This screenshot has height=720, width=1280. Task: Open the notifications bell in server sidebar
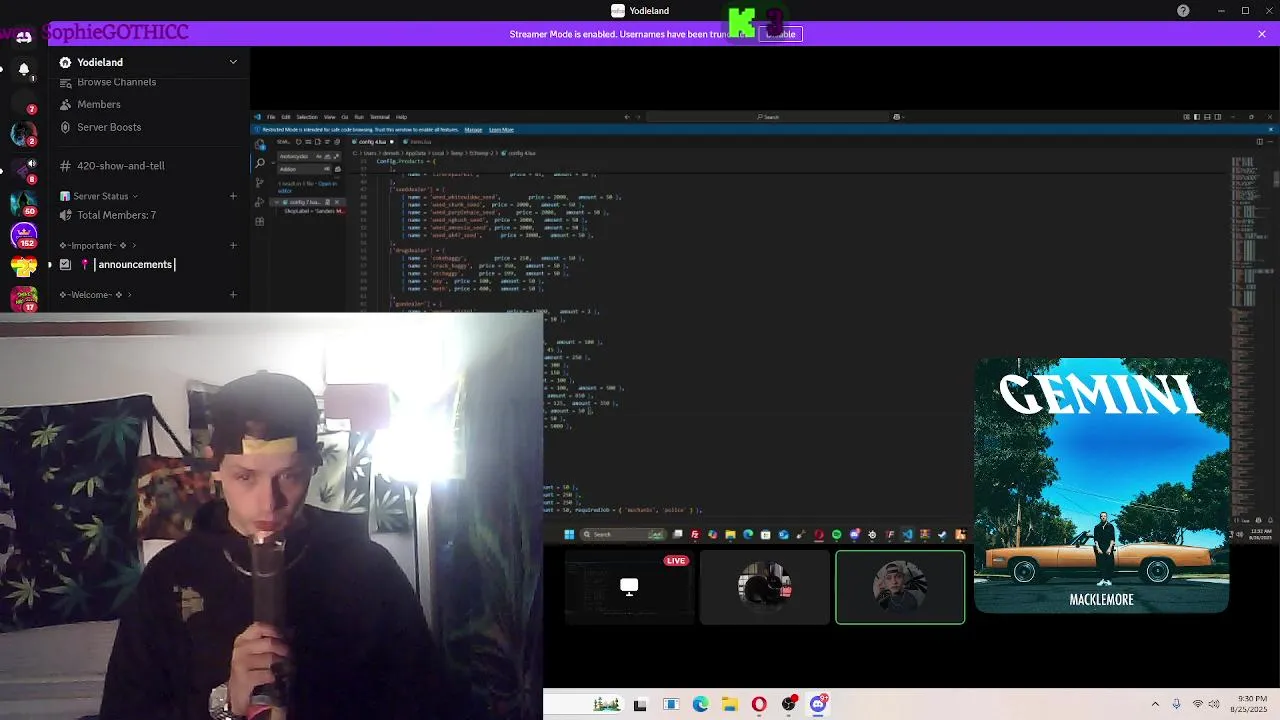coord(24,69)
